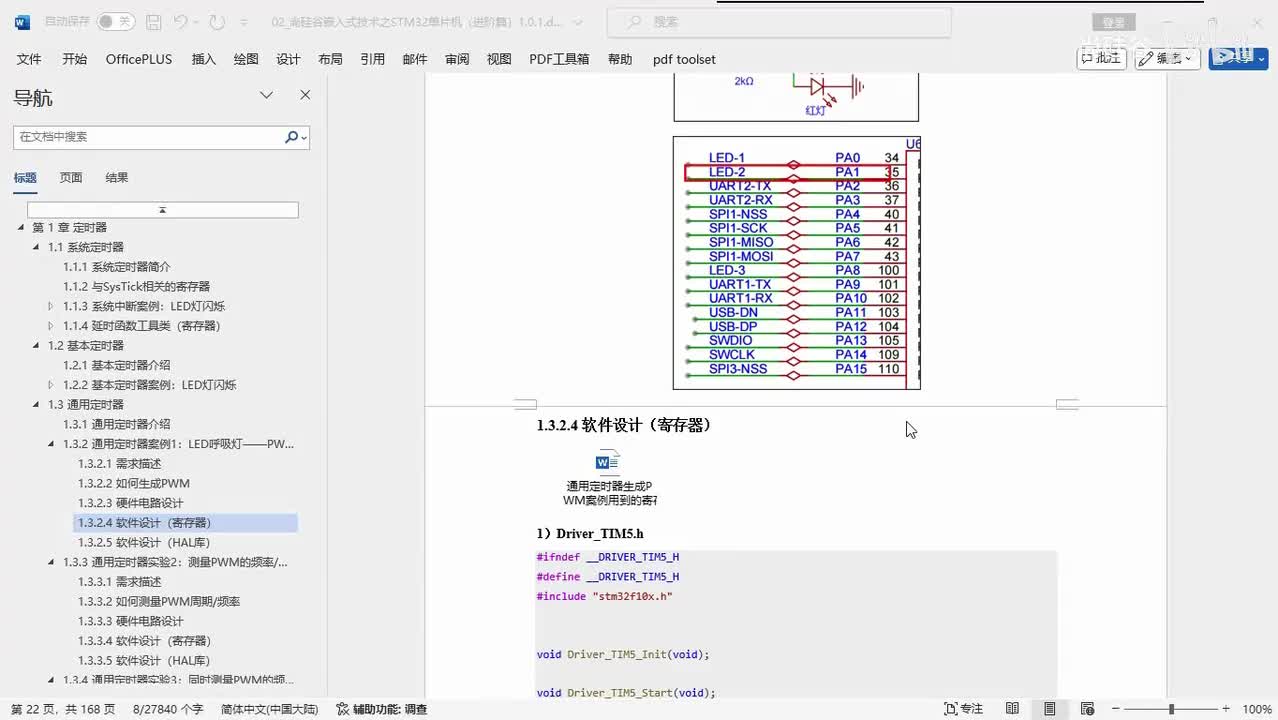This screenshot has height=720, width=1278.
Task: Toggle the AutoSave switch off/on
Action: (x=115, y=22)
